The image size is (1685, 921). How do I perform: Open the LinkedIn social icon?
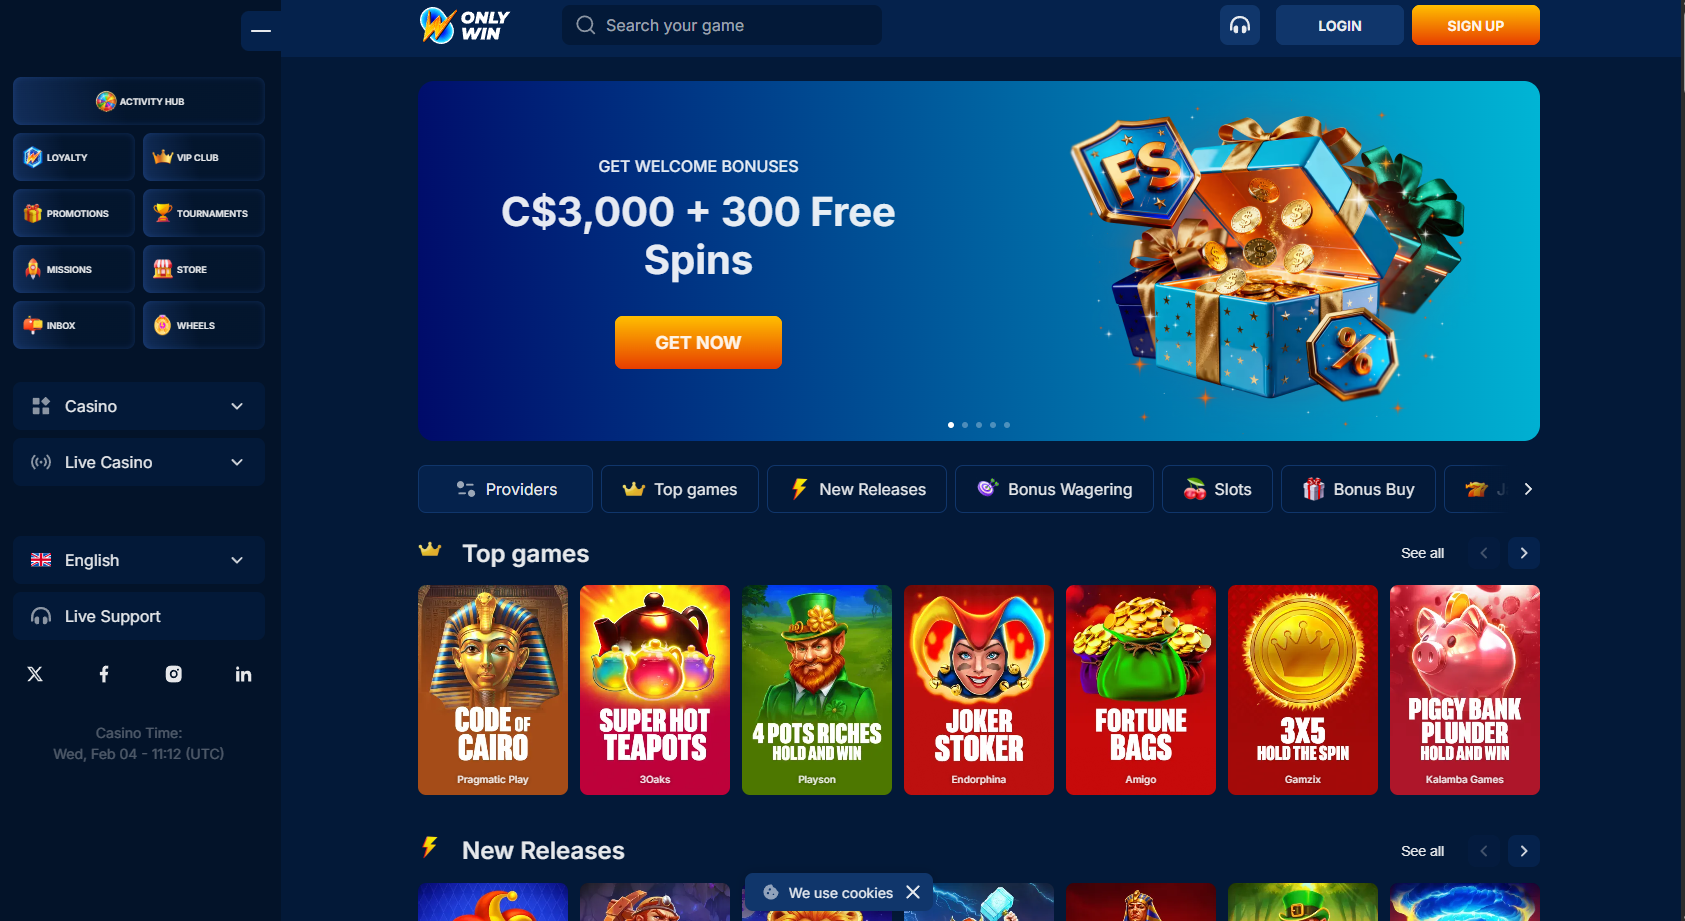coord(243,674)
